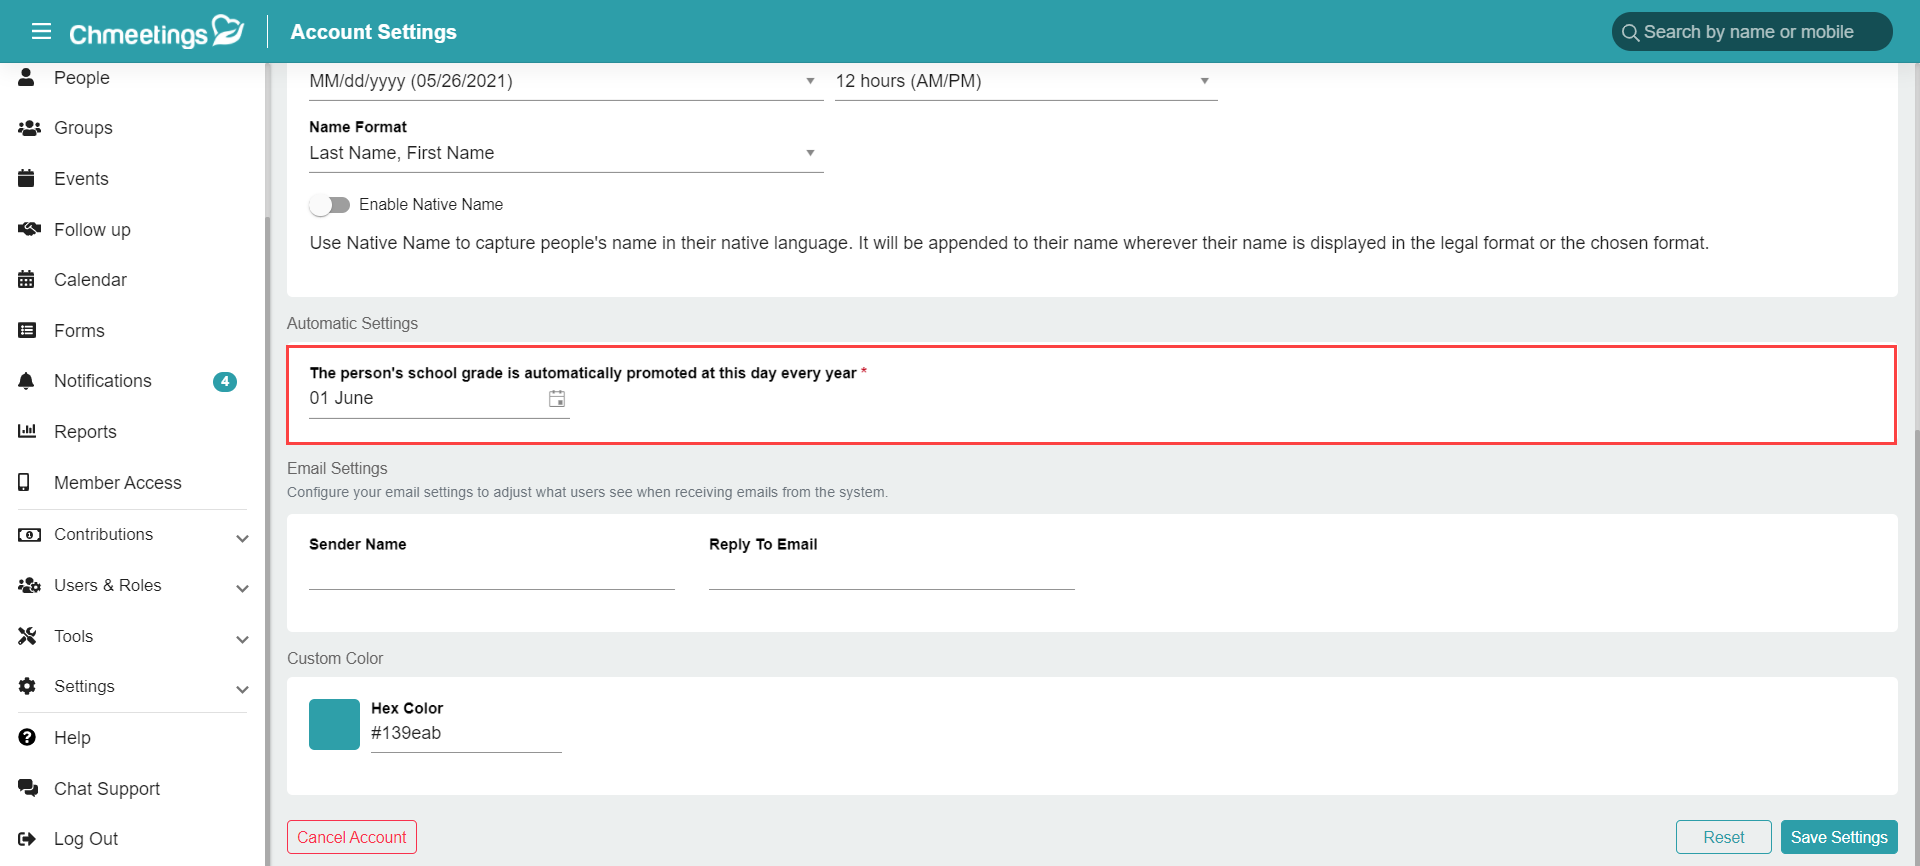The width and height of the screenshot is (1920, 866).
Task: Click the Help sidebar label
Action: coord(72,738)
